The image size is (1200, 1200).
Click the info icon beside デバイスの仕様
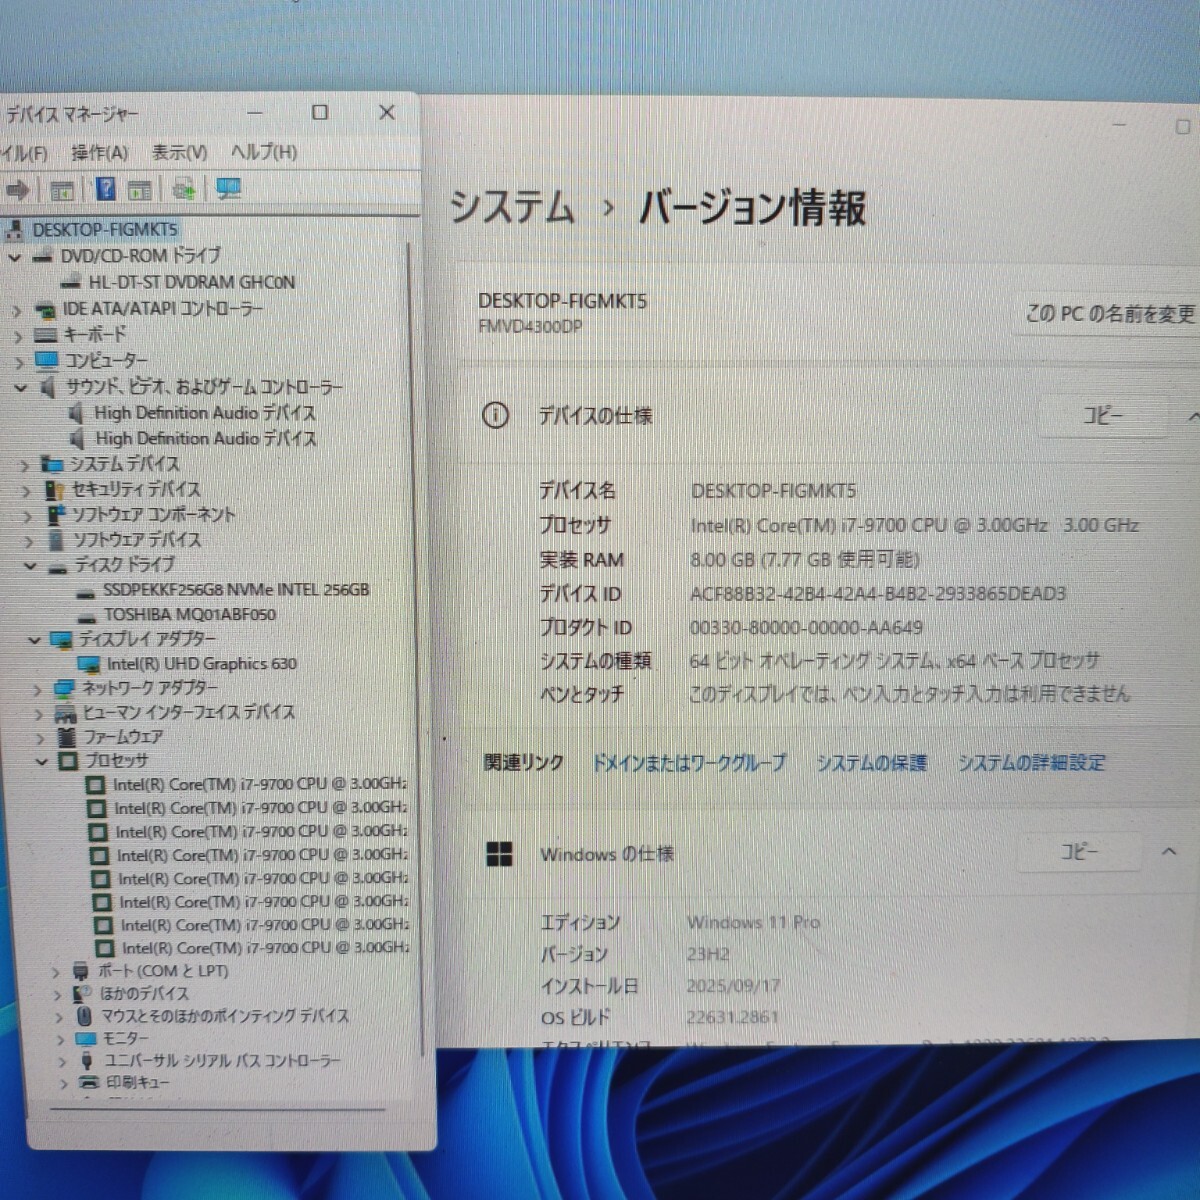coord(495,415)
